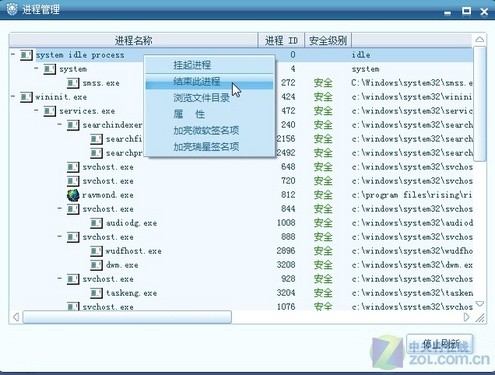The image size is (495, 375).
Task: Open 属性 from the context menu
Action: coord(209,114)
